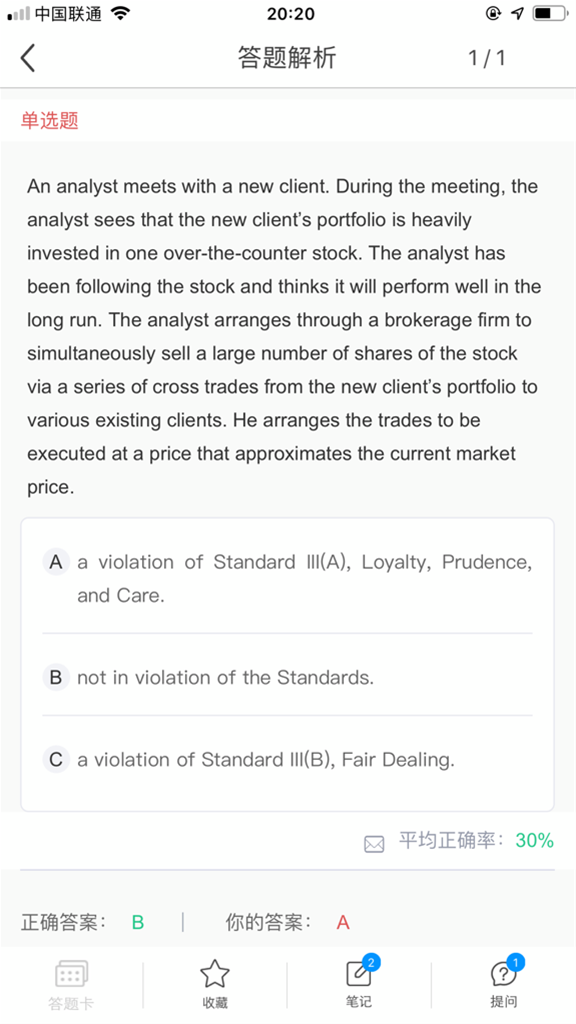Tap the rotation lock status icon
576x1024 pixels.
[494, 13]
